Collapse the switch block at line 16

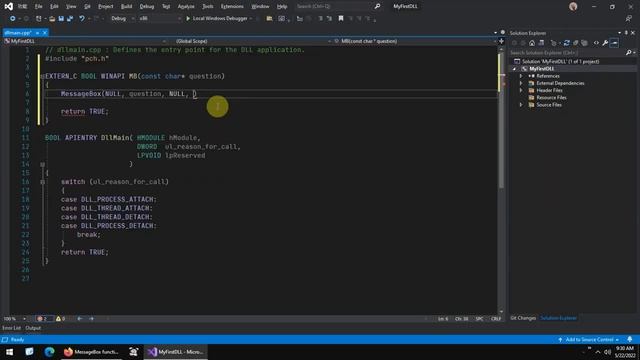pos(42,182)
